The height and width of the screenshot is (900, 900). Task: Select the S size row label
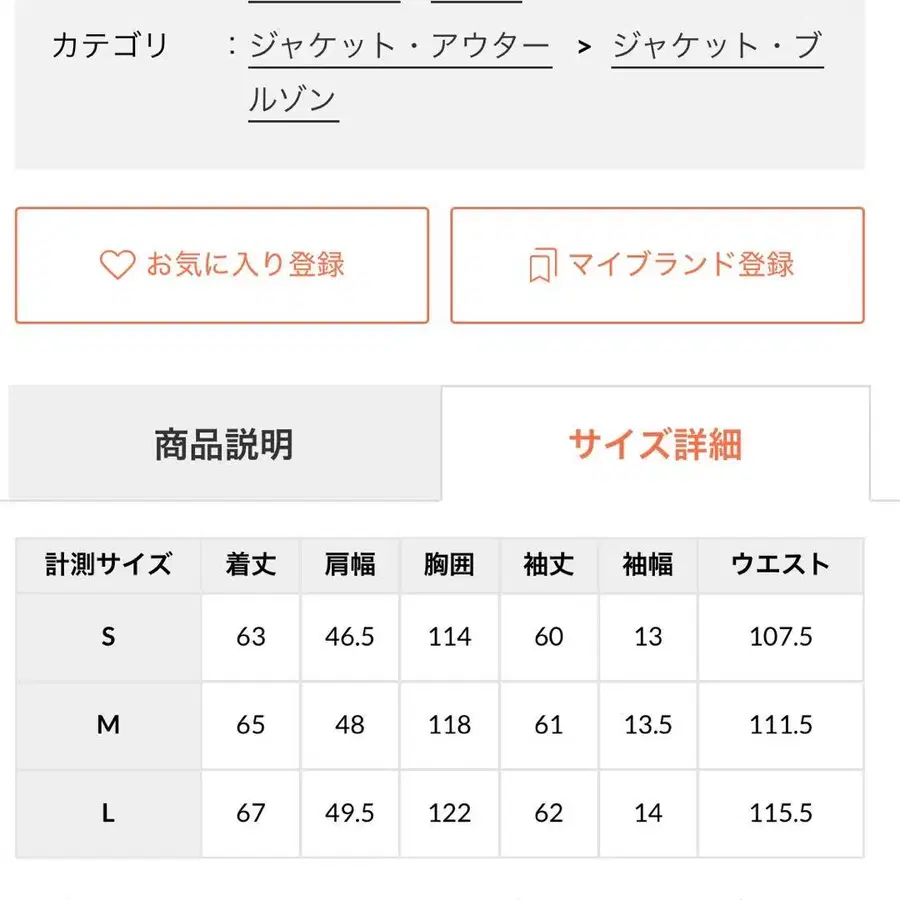pyautogui.click(x=108, y=637)
